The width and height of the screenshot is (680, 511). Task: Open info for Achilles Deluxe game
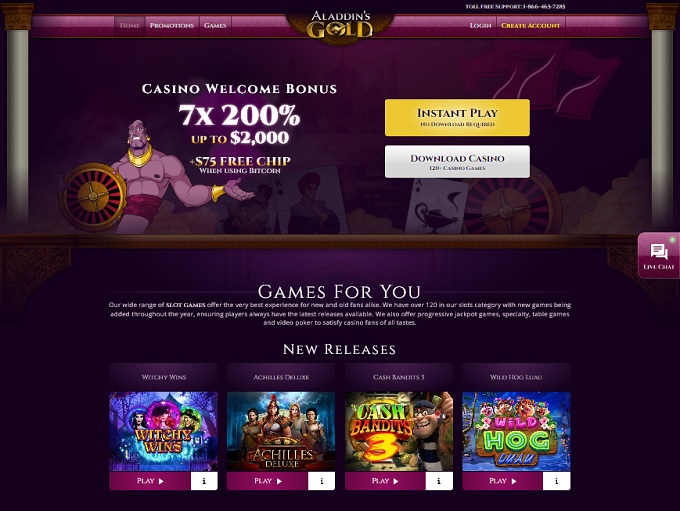pos(321,481)
